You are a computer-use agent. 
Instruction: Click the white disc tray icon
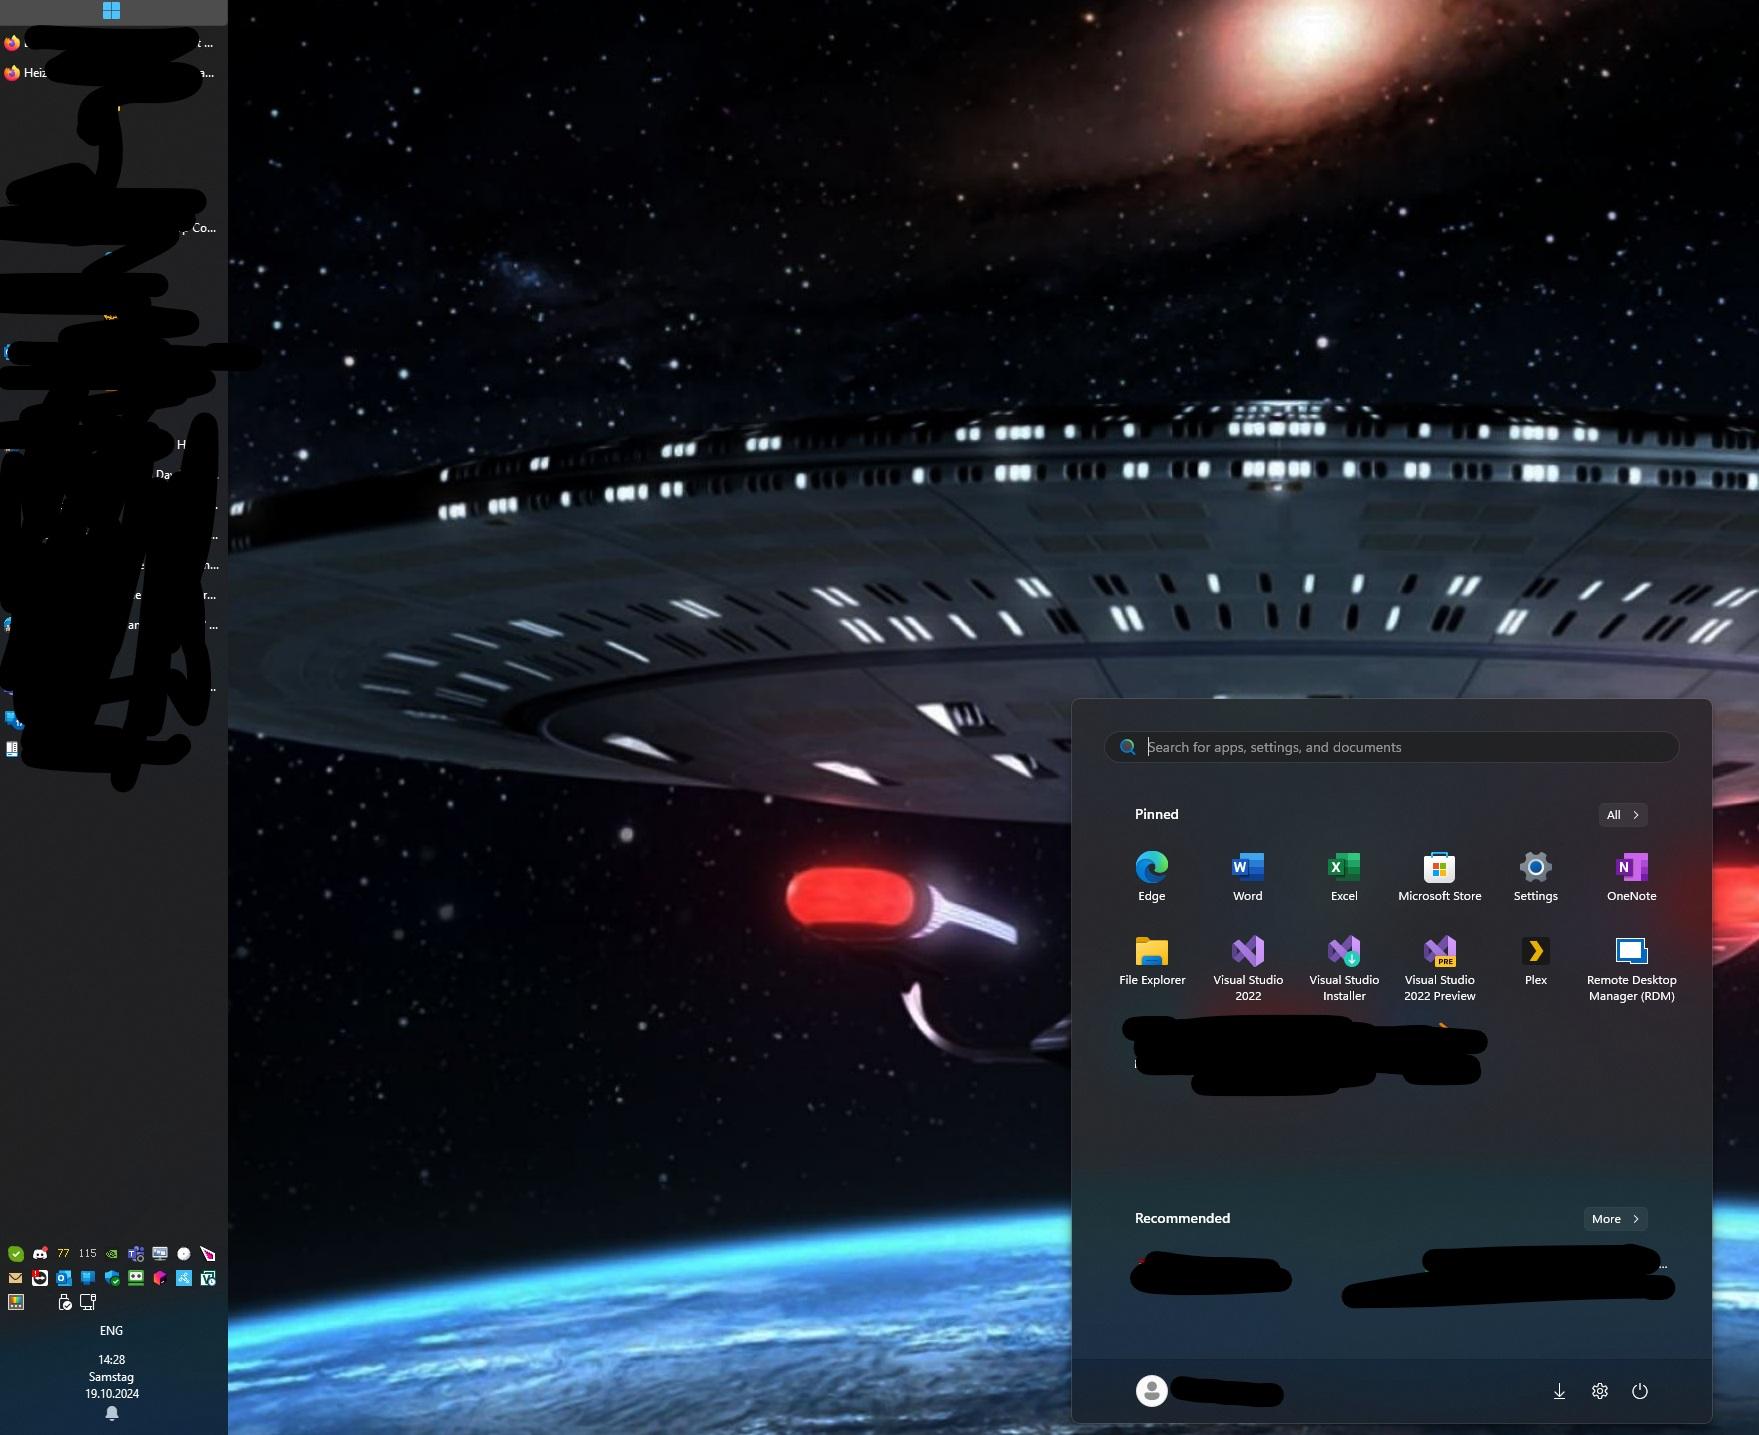tap(184, 1254)
